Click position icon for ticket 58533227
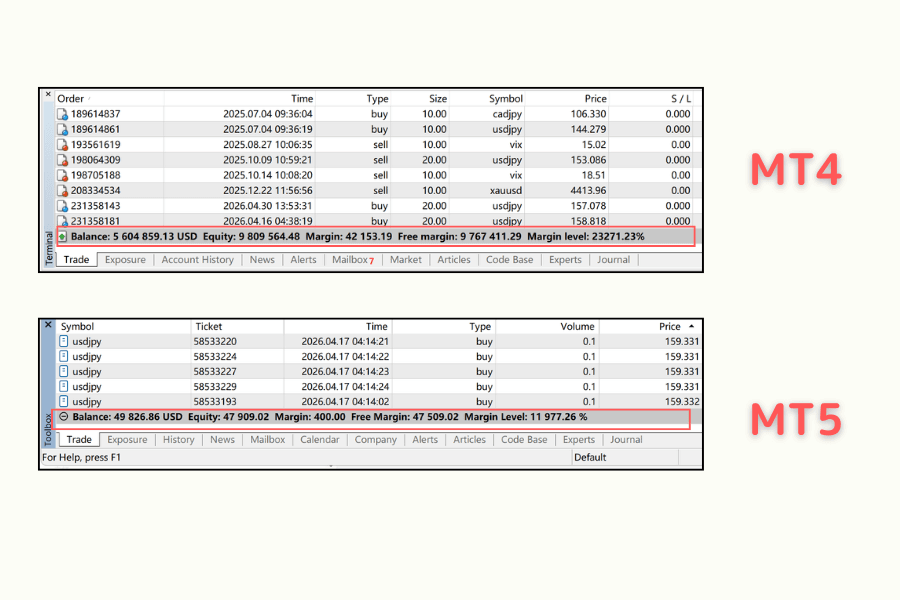The height and width of the screenshot is (600, 900). coord(64,371)
